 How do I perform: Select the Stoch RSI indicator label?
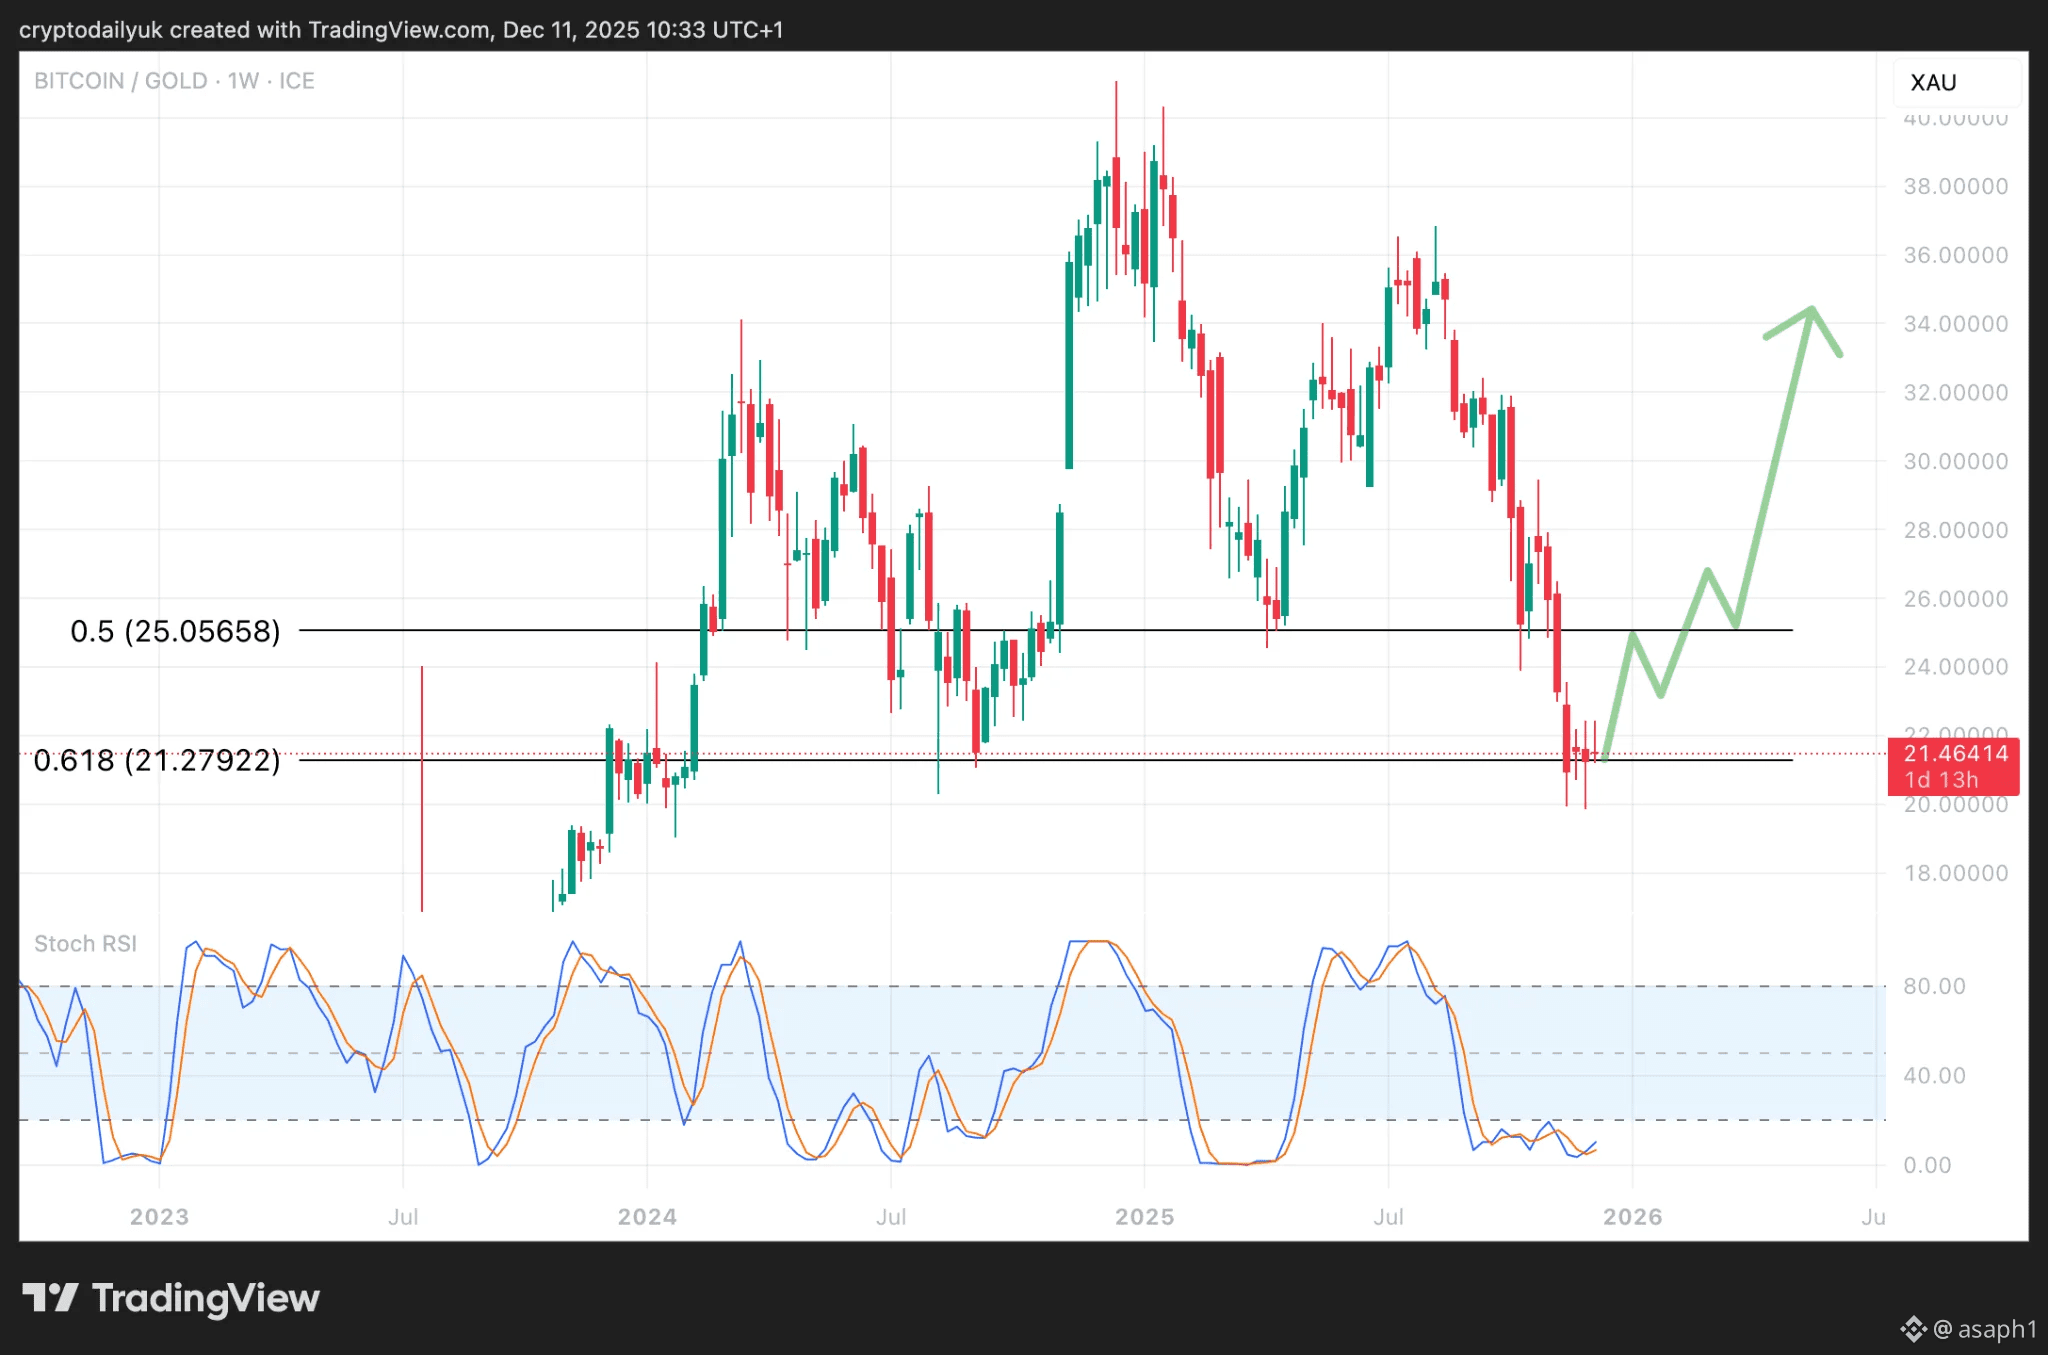[85, 944]
